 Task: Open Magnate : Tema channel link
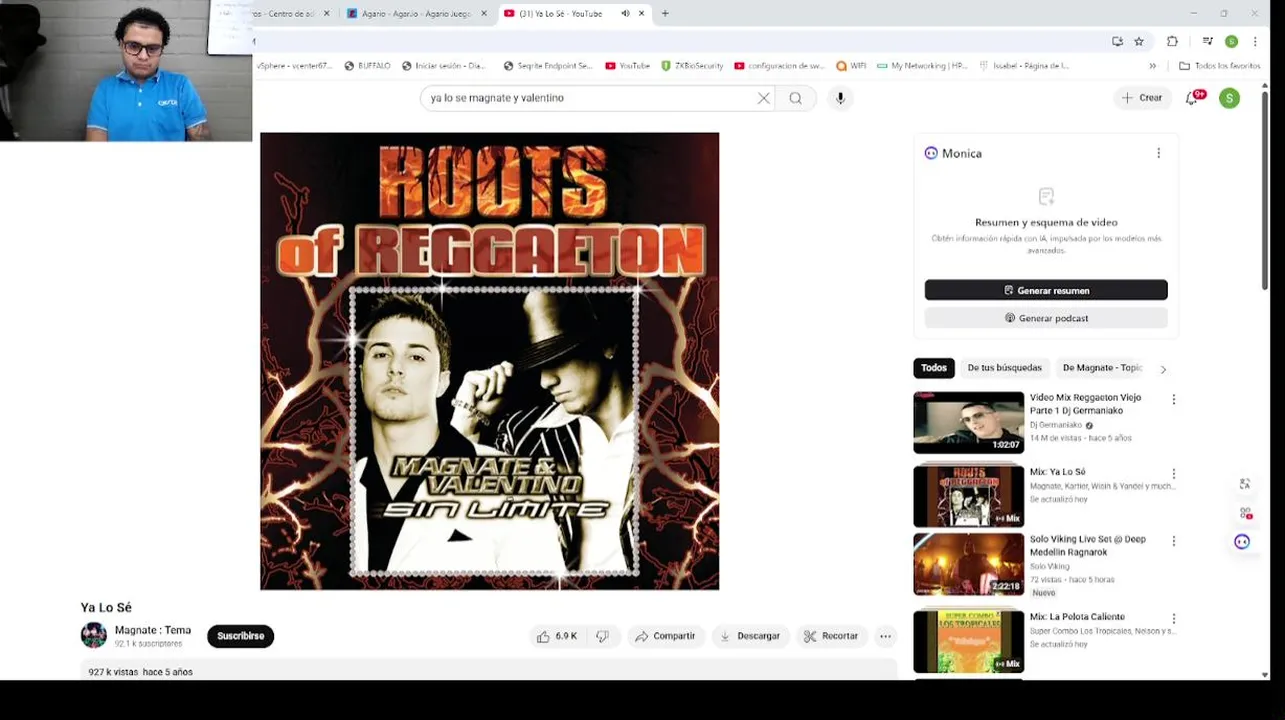tap(152, 630)
